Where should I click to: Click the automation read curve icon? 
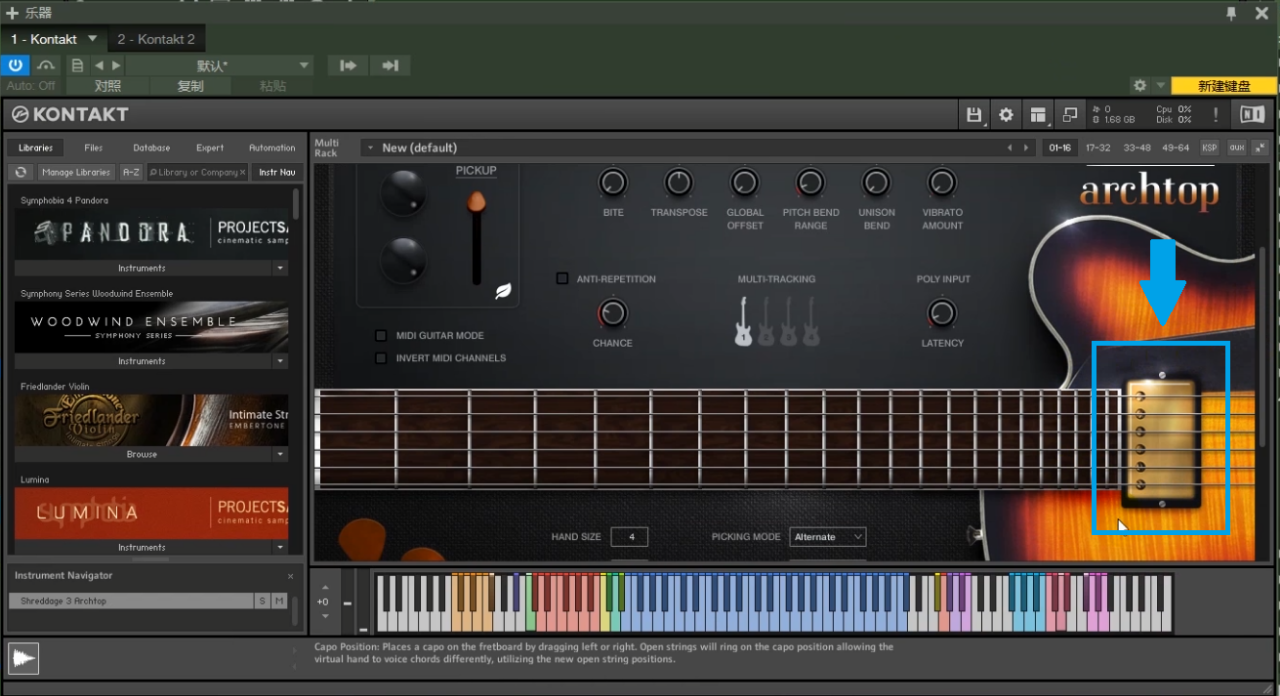point(47,65)
